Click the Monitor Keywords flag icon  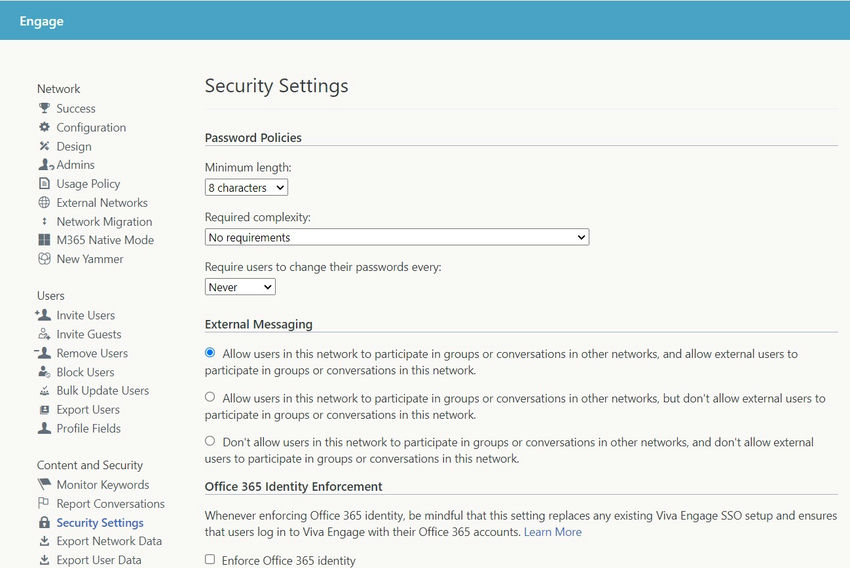point(44,484)
